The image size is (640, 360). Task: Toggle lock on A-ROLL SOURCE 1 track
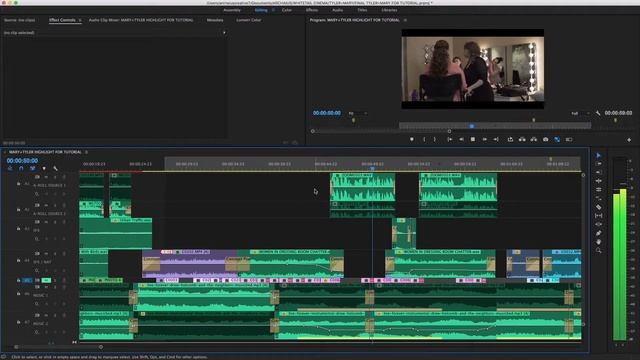tap(18, 184)
